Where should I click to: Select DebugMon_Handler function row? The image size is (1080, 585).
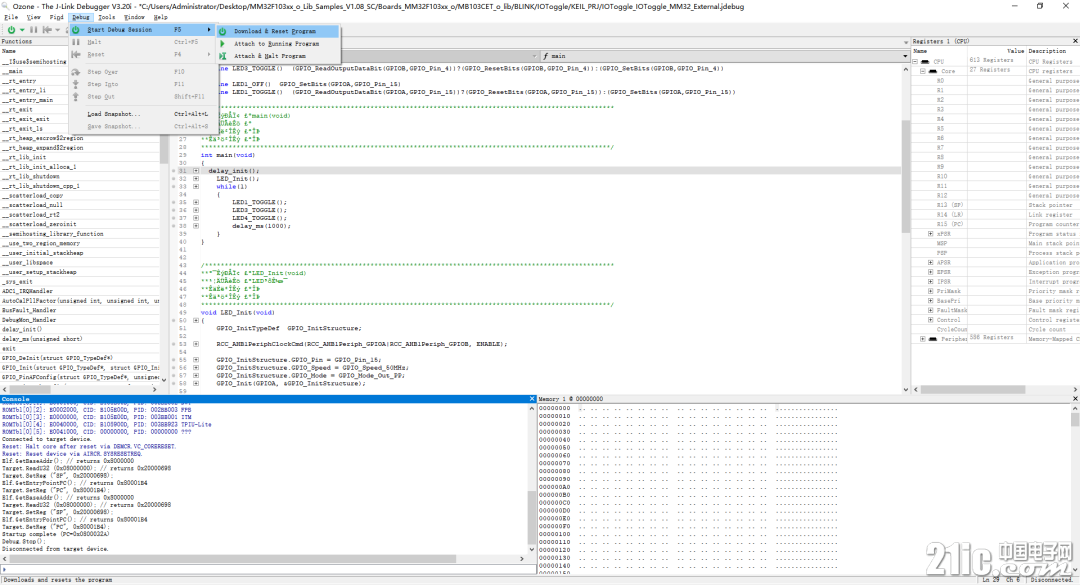[80, 320]
